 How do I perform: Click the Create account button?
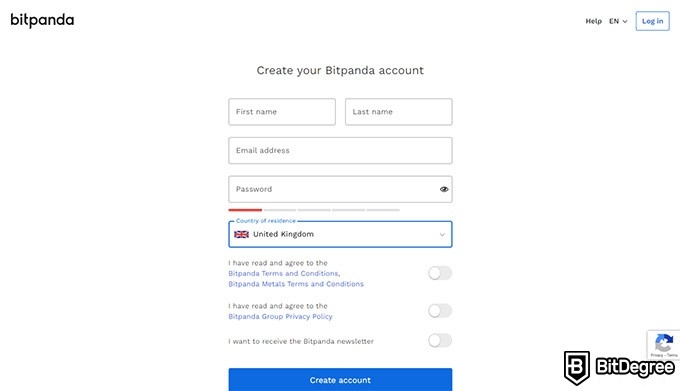pos(340,380)
